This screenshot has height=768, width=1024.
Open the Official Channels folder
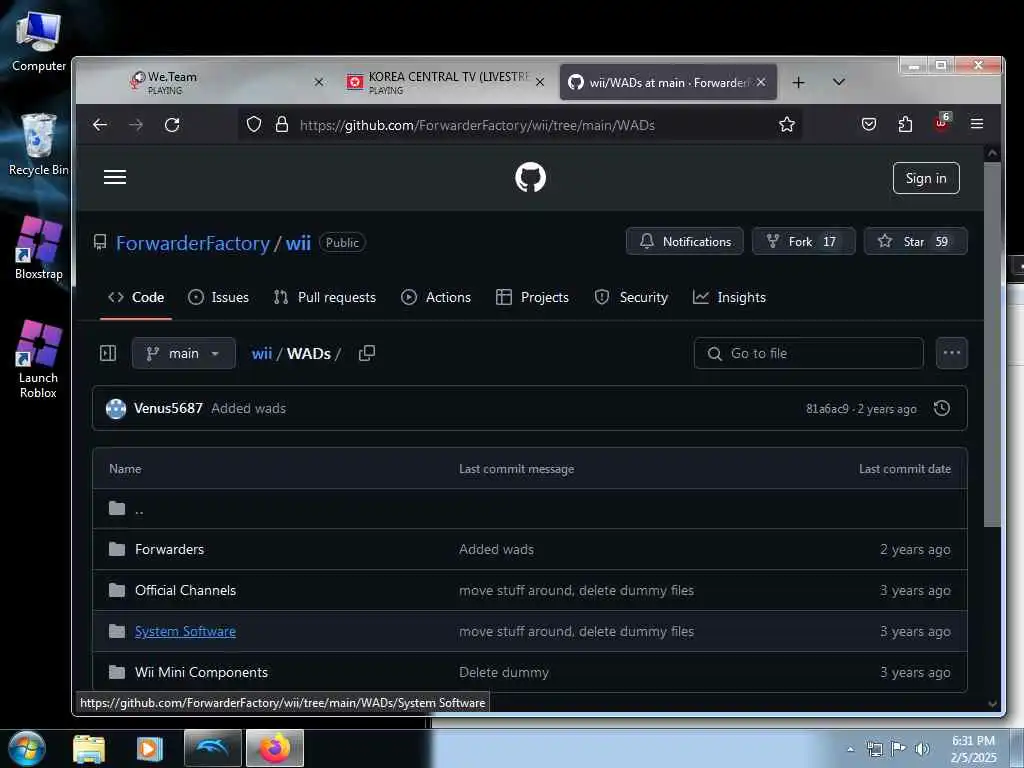tap(185, 590)
